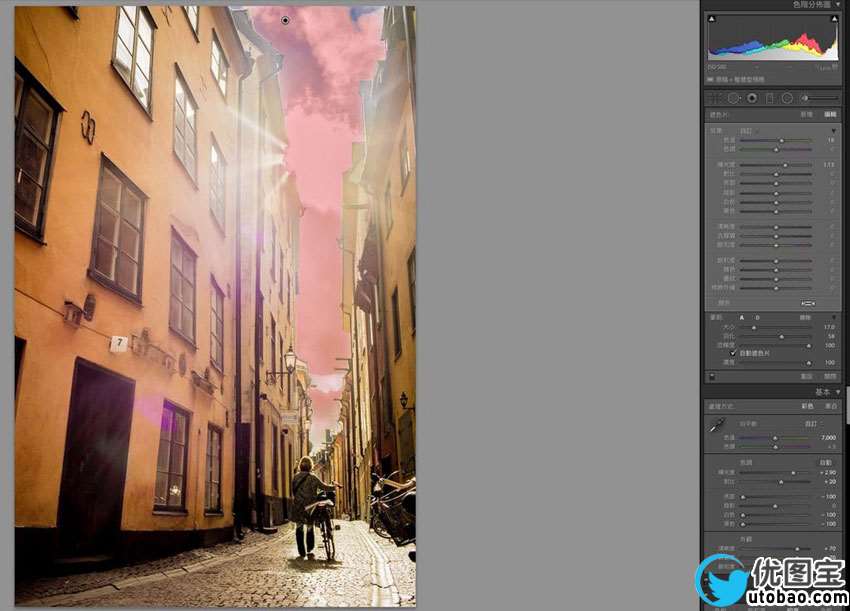Toggle shadow clipping triangle in histogram
The width and height of the screenshot is (850, 611).
coord(712,19)
